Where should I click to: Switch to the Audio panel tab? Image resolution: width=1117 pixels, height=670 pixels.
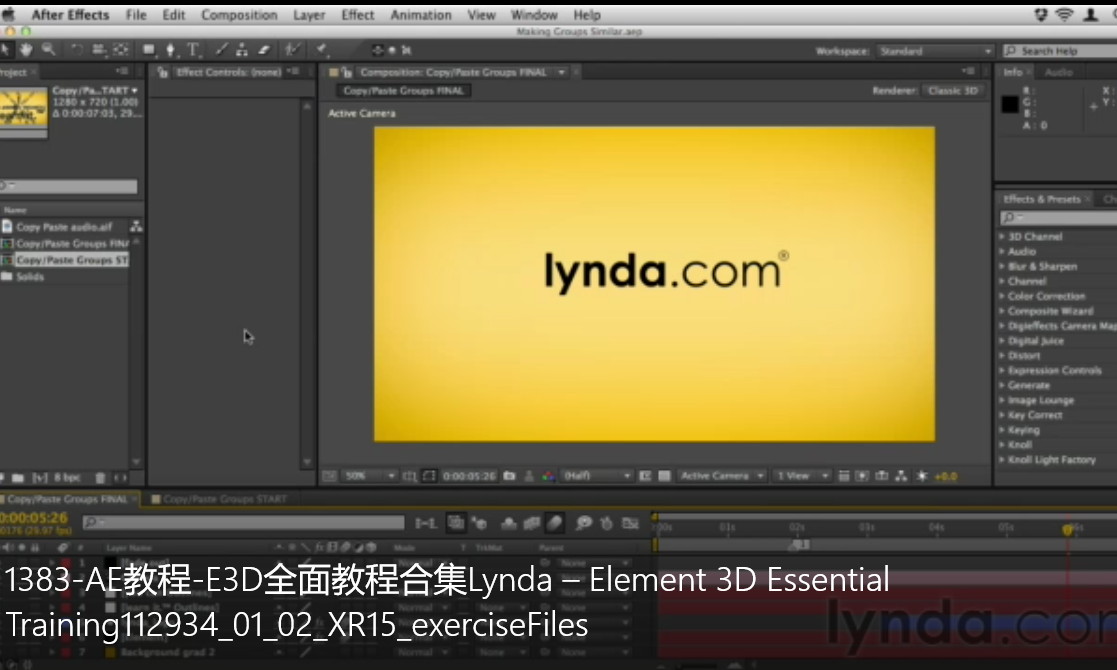pyautogui.click(x=1059, y=72)
